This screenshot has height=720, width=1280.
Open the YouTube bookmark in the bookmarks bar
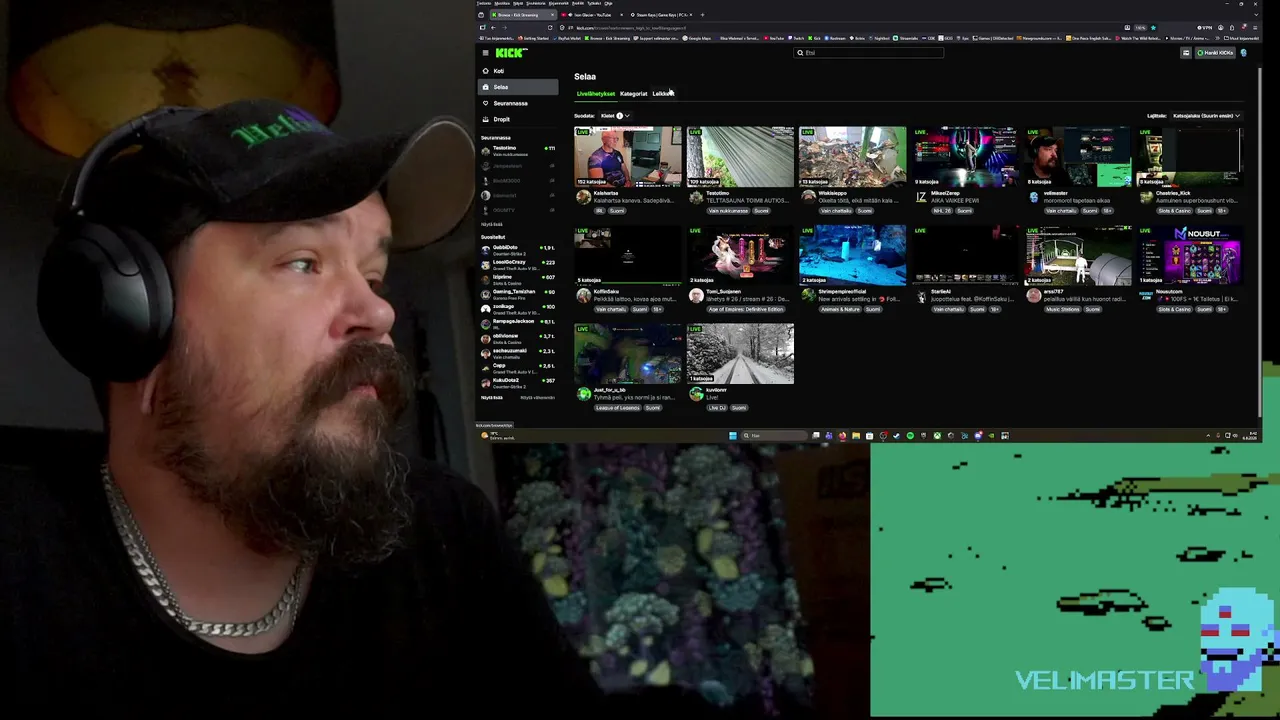click(x=774, y=38)
